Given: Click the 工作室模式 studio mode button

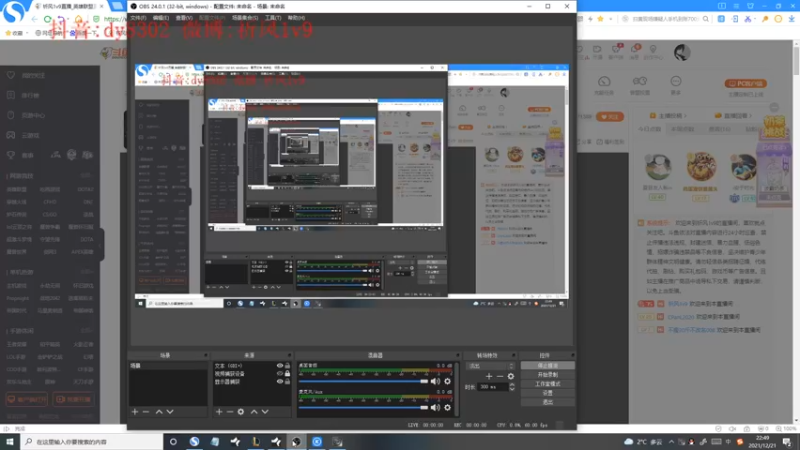Looking at the screenshot, I should pyautogui.click(x=547, y=384).
